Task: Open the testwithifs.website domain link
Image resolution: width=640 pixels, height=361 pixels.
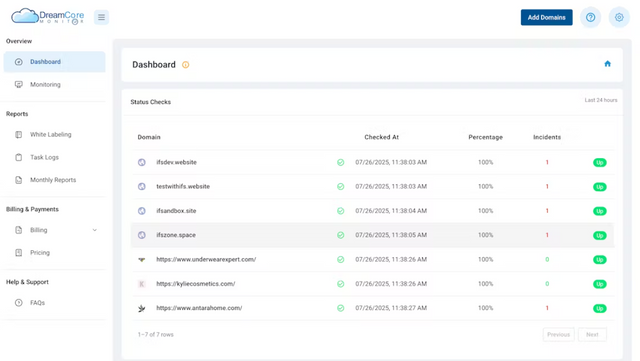Action: pyautogui.click(x=183, y=186)
